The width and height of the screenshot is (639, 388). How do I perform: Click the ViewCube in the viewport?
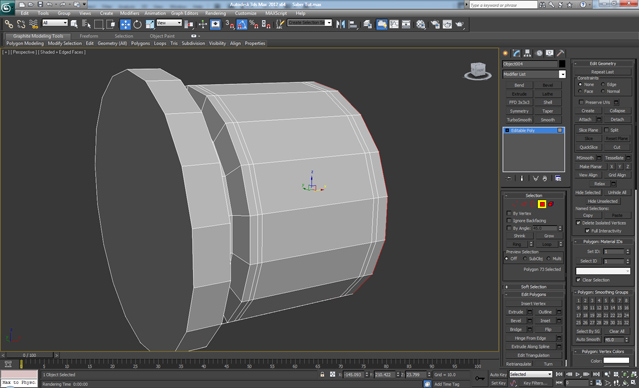pyautogui.click(x=478, y=71)
